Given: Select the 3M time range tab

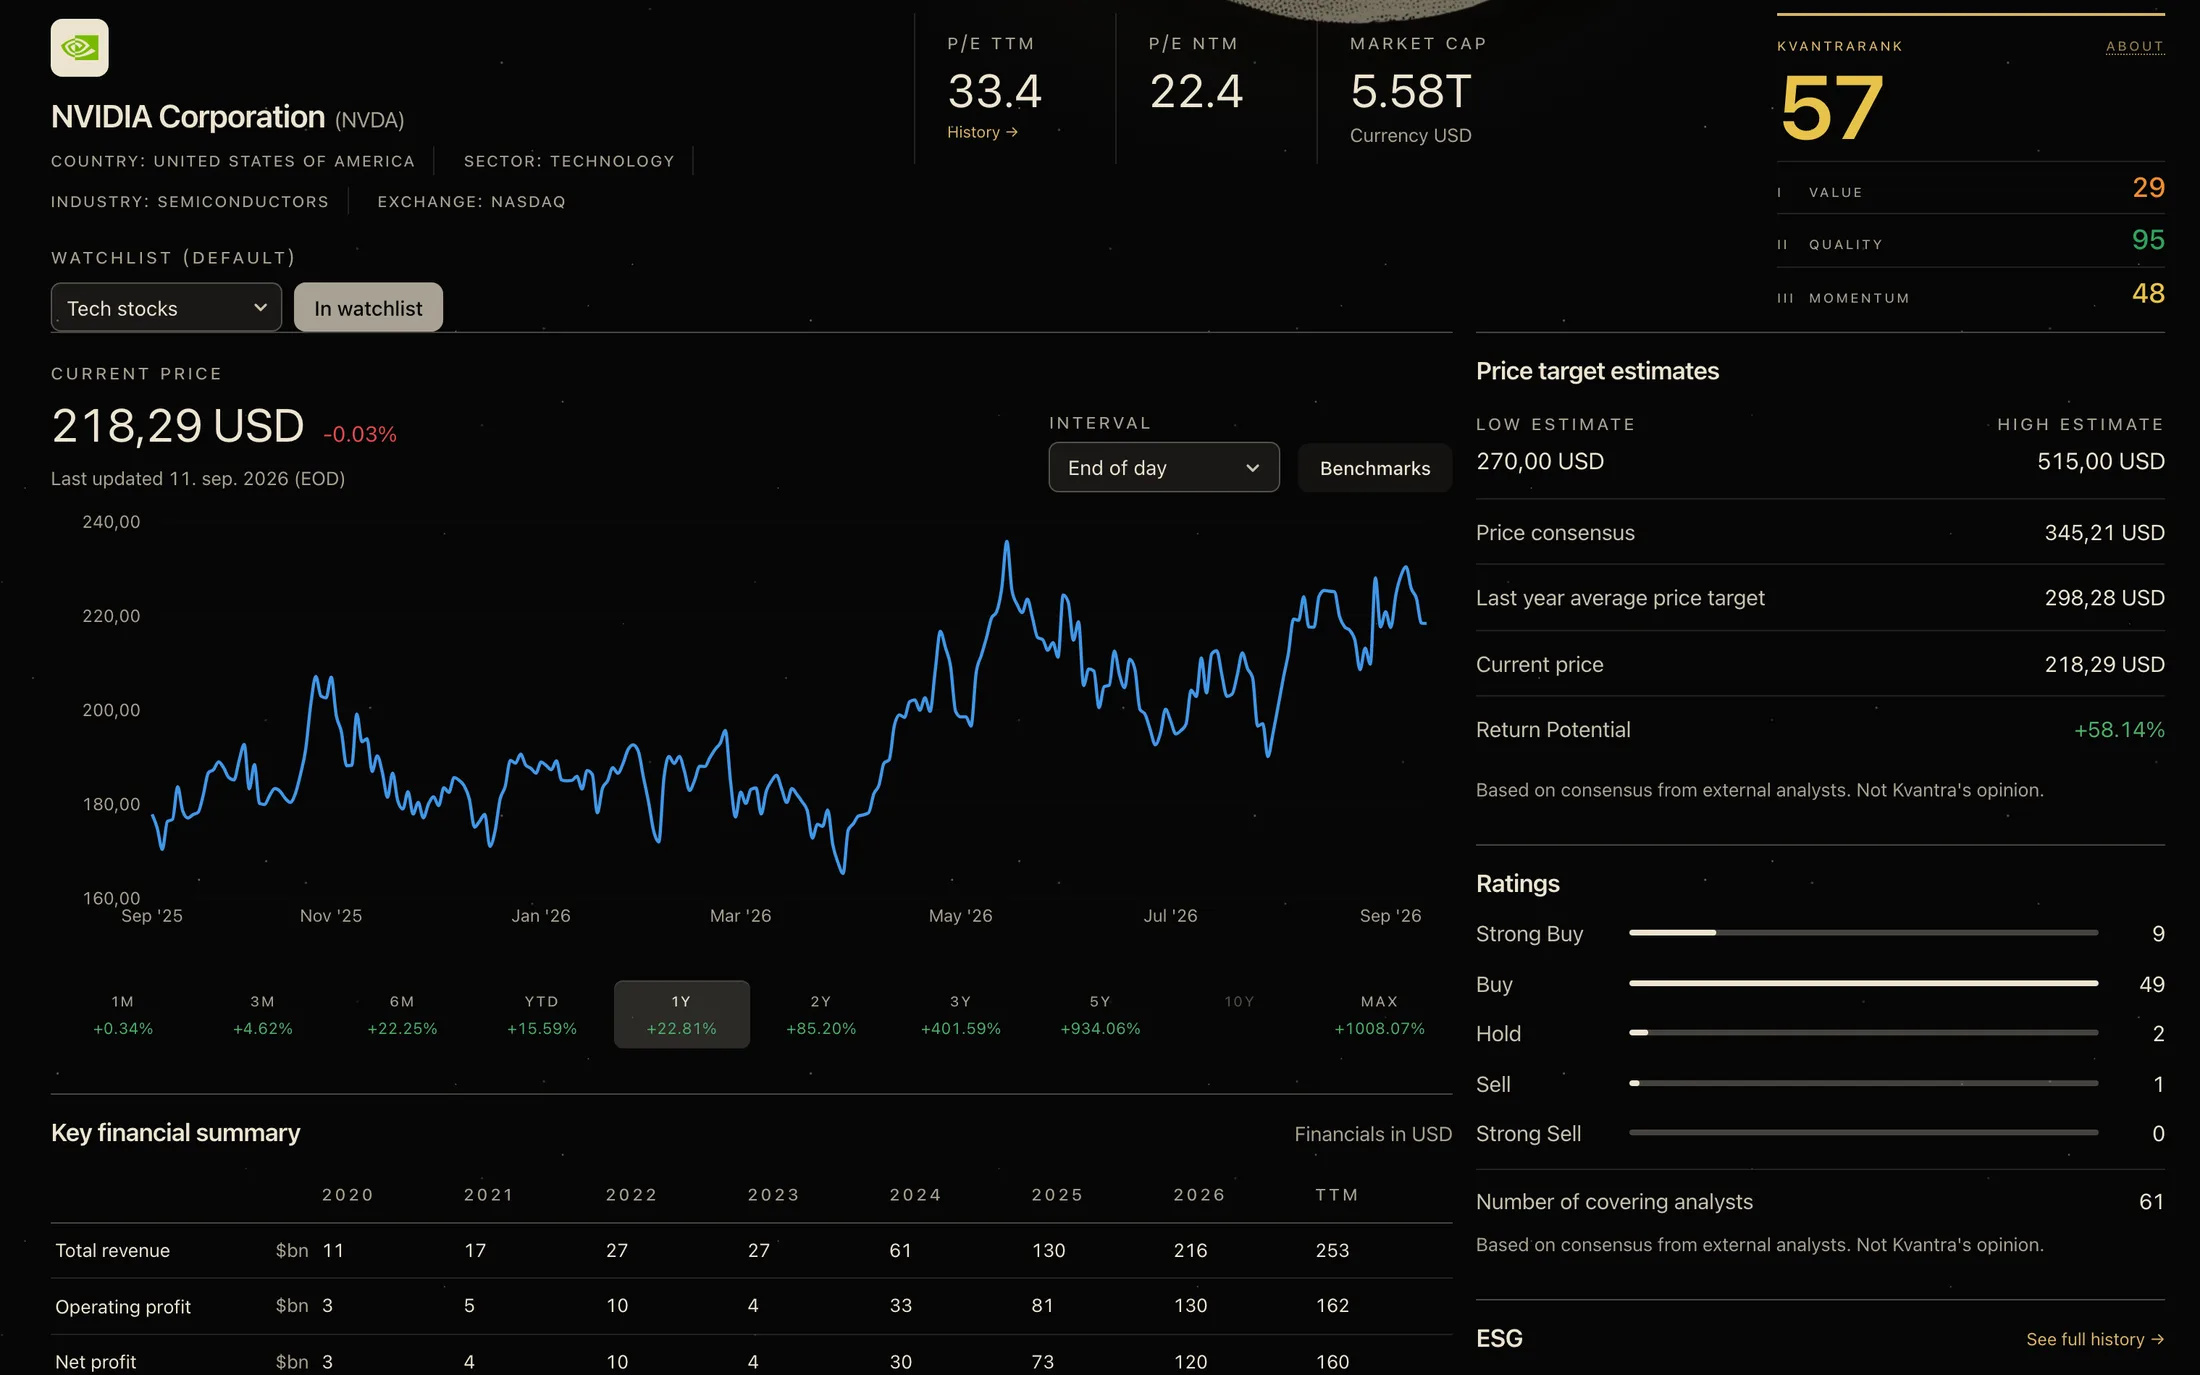Looking at the screenshot, I should [263, 1015].
